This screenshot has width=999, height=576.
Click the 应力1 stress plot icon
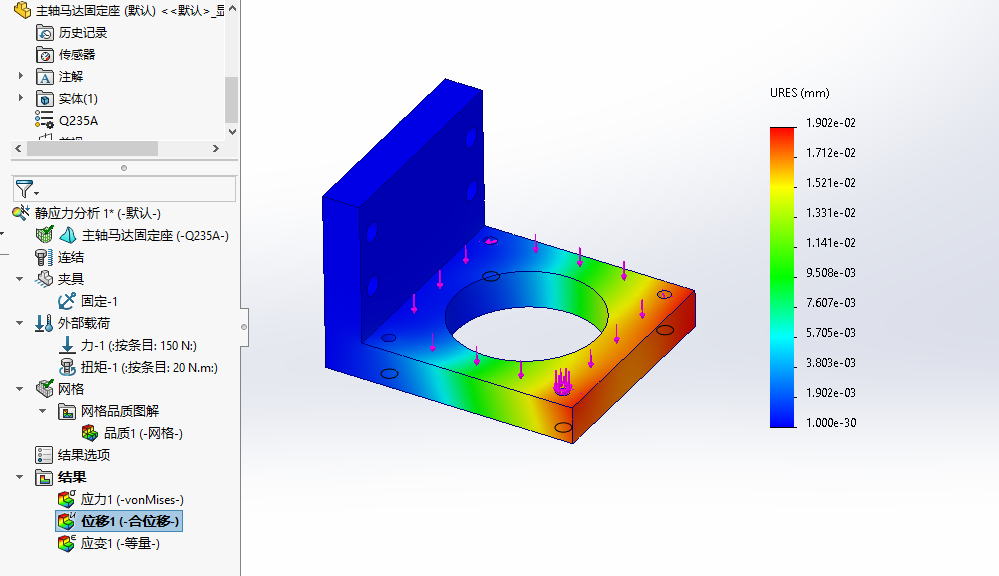pyautogui.click(x=67, y=499)
